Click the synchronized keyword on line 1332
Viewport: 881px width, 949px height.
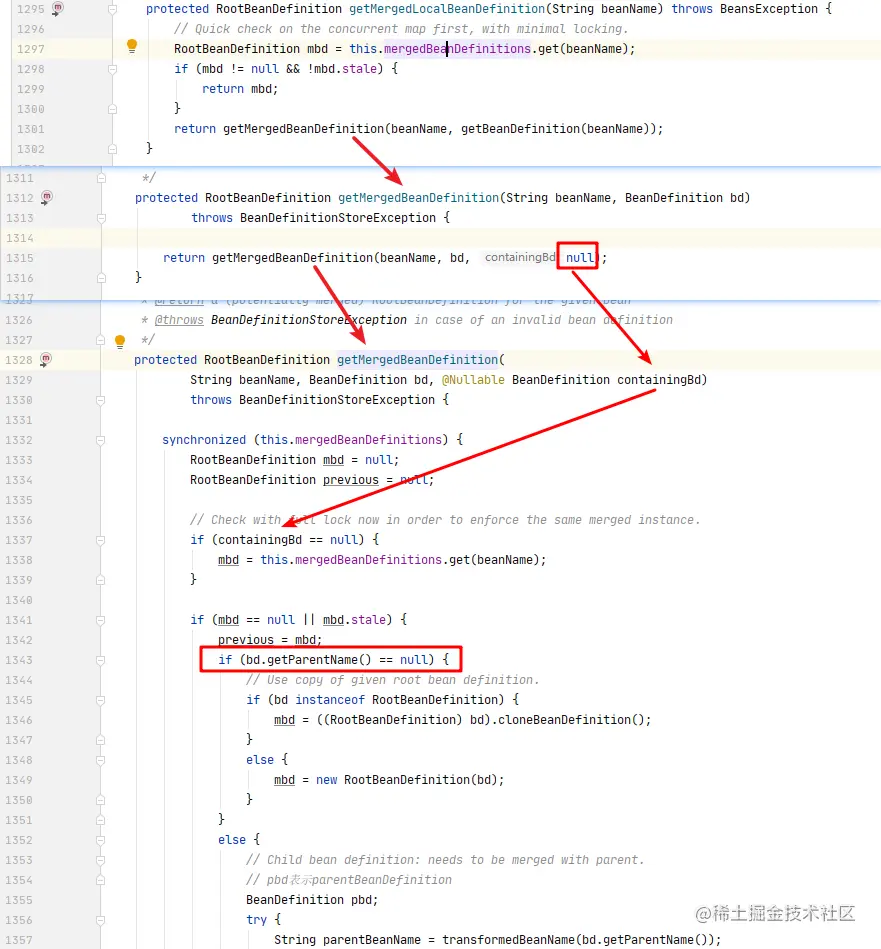pos(204,440)
